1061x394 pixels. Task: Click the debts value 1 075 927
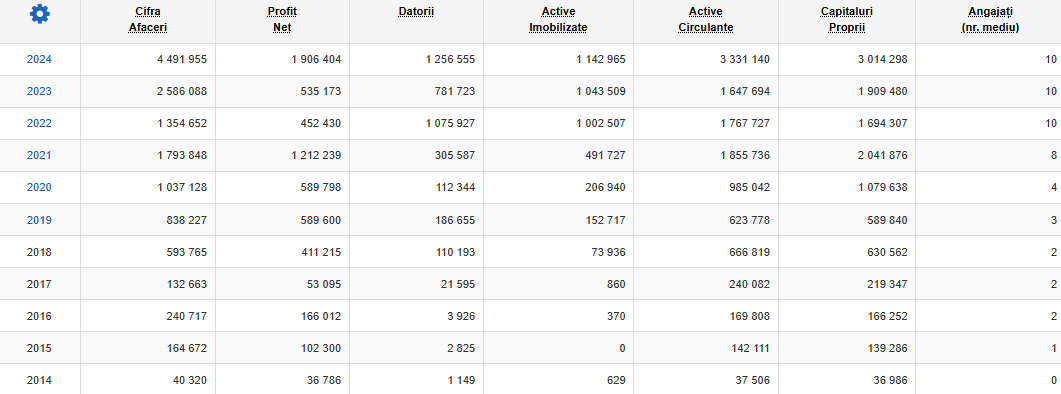pos(450,123)
